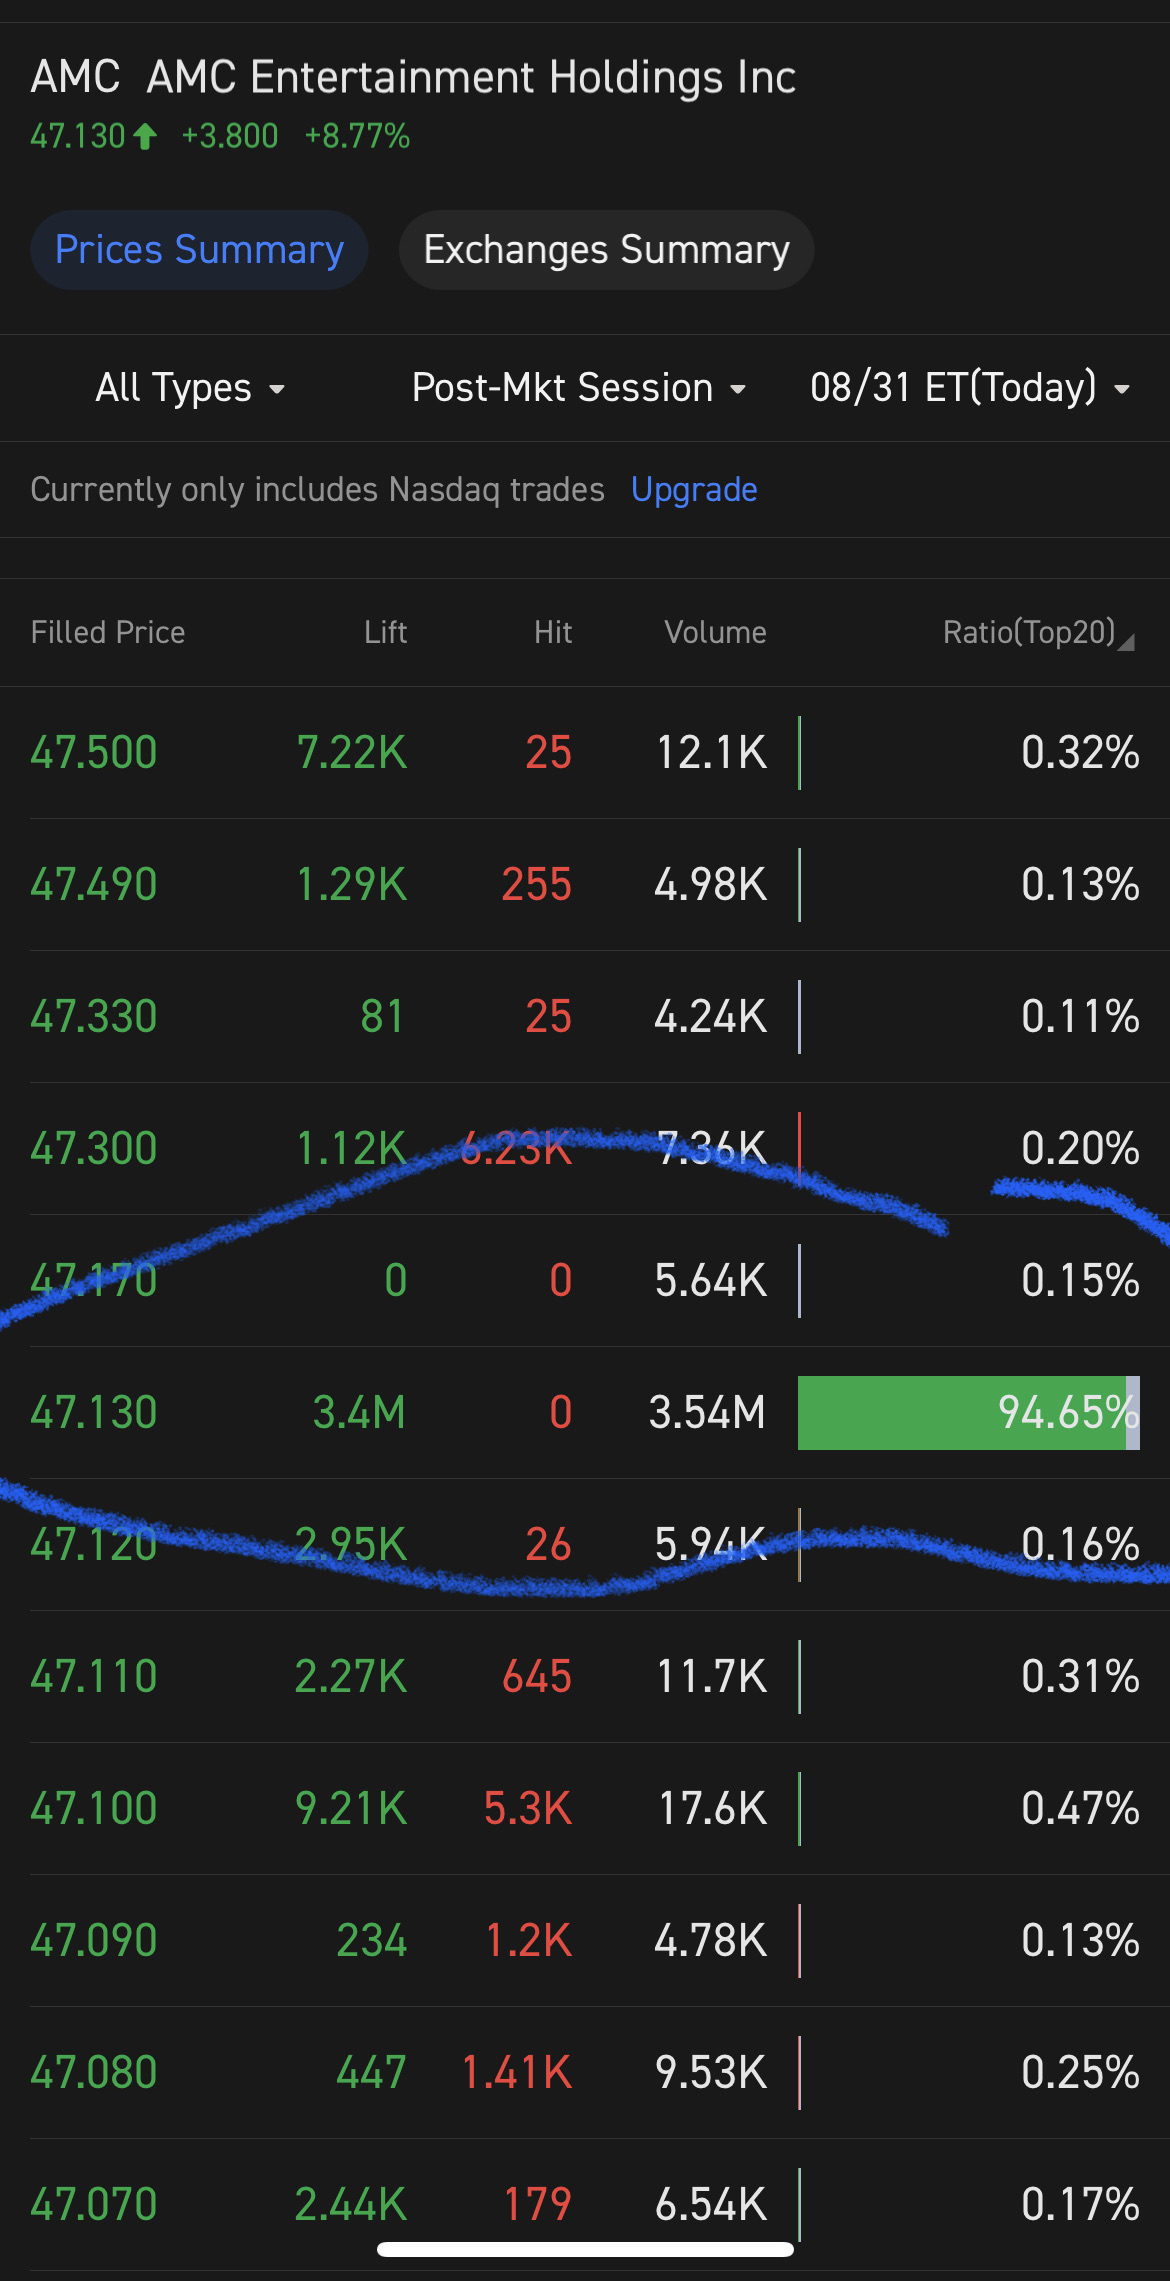Image resolution: width=1170 pixels, height=2281 pixels.
Task: Click the 0.47% ratio value
Action: [x=1080, y=1809]
